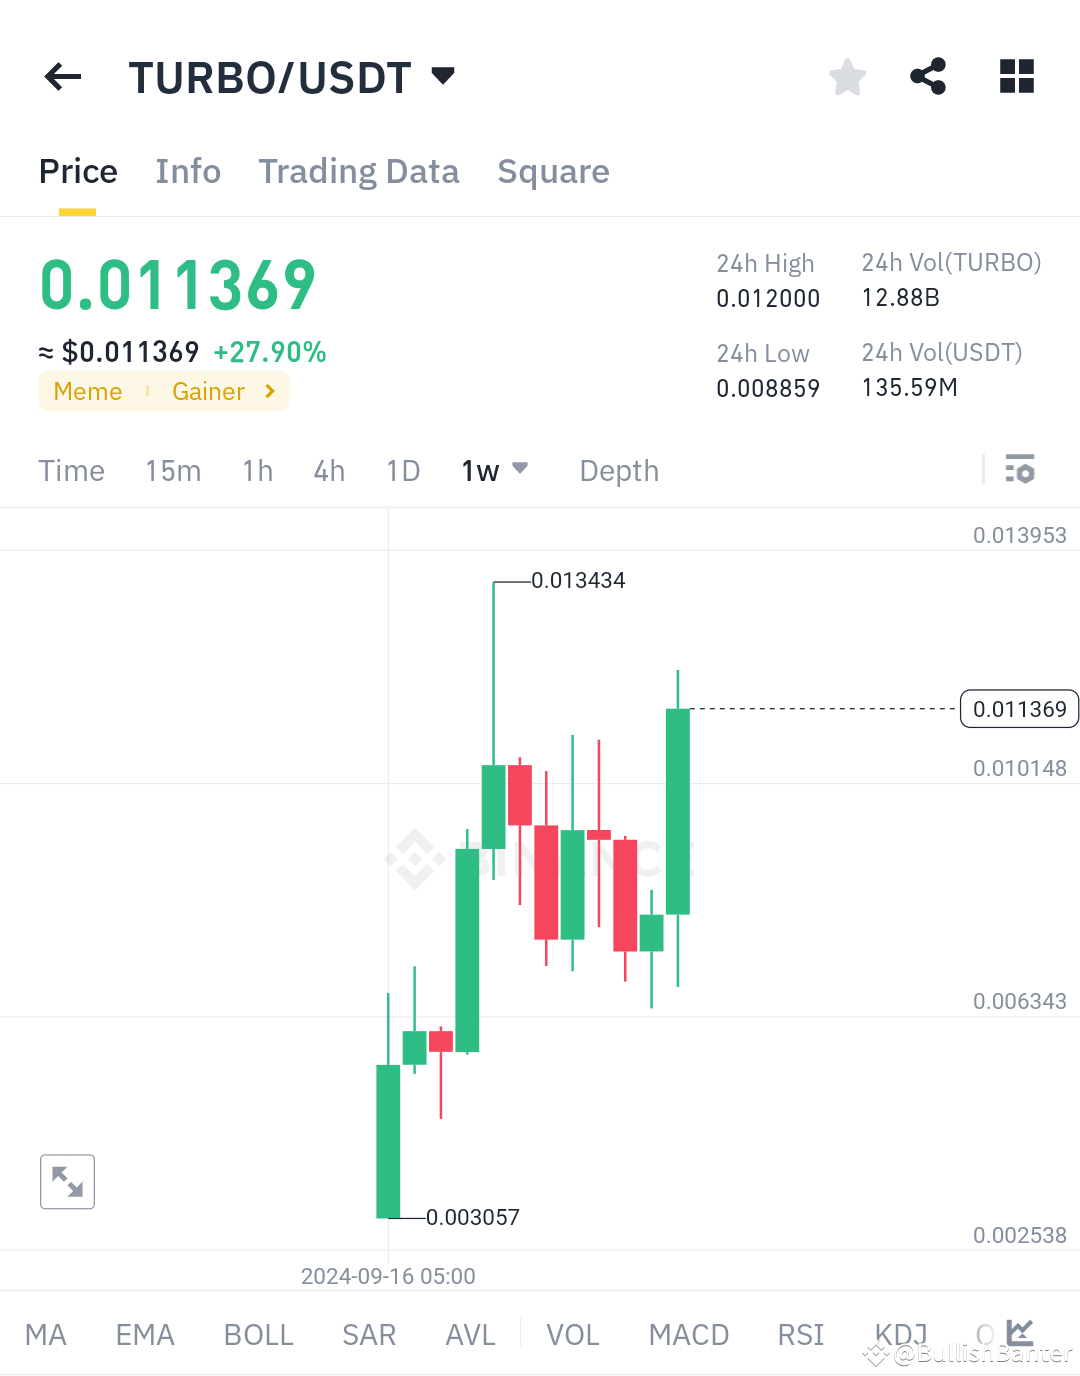Switch the chart to 1D timeframe
The height and width of the screenshot is (1376, 1080).
402,470
